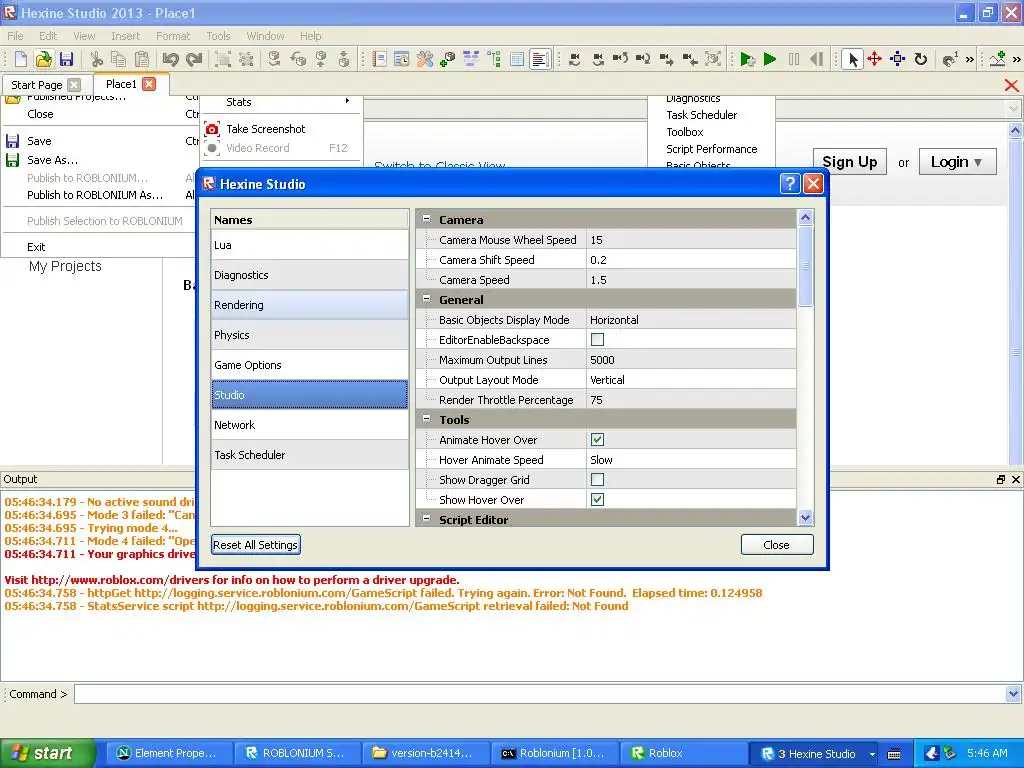The height and width of the screenshot is (768, 1024).
Task: Click the Ungroup selection toolbar icon
Action: (246, 59)
